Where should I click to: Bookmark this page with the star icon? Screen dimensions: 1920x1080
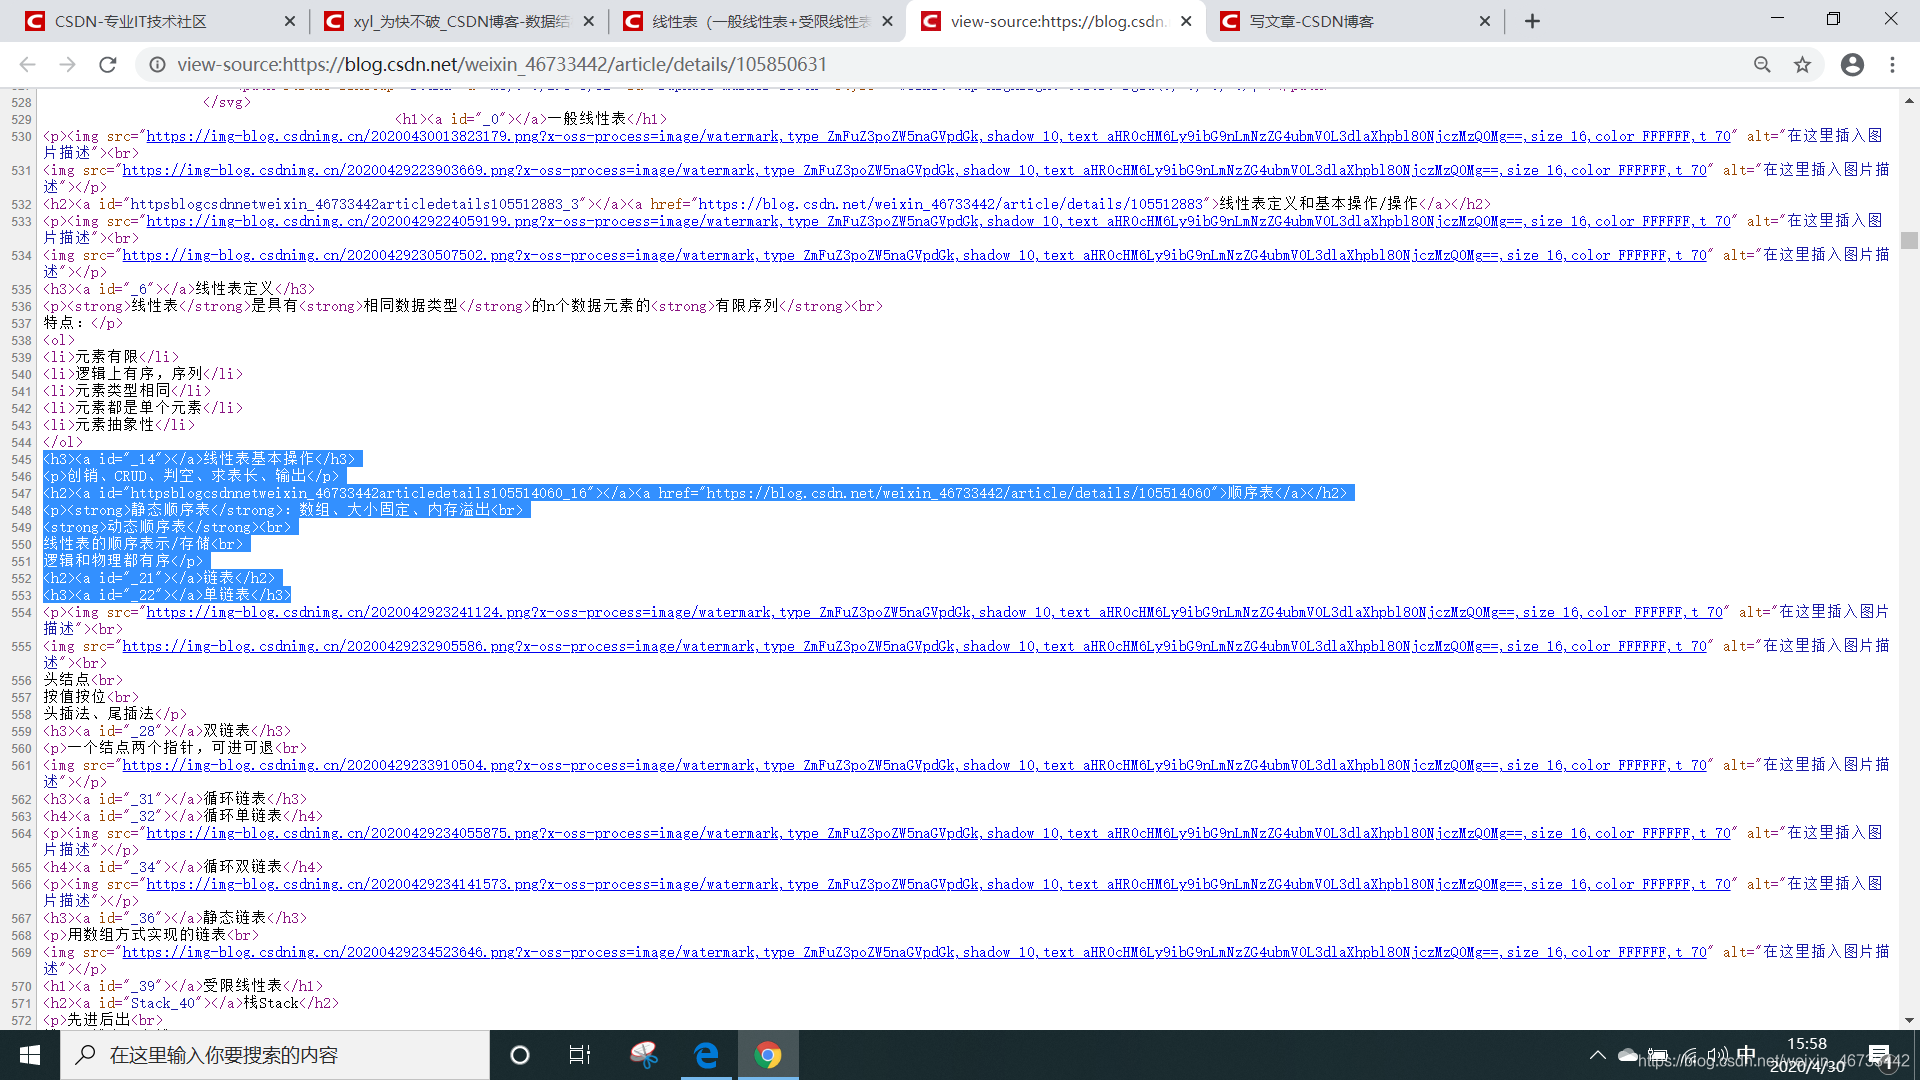[1802, 65]
